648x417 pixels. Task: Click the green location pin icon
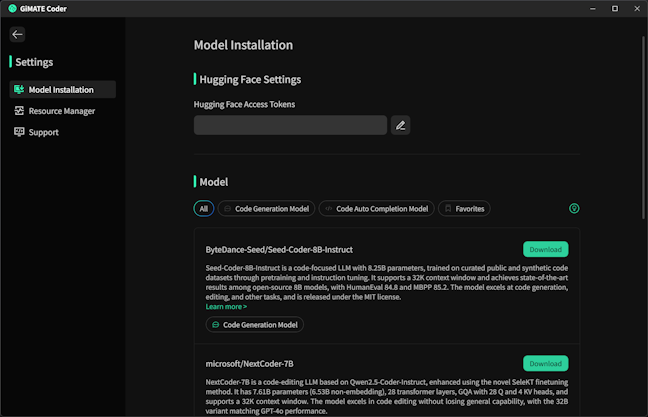pos(574,209)
